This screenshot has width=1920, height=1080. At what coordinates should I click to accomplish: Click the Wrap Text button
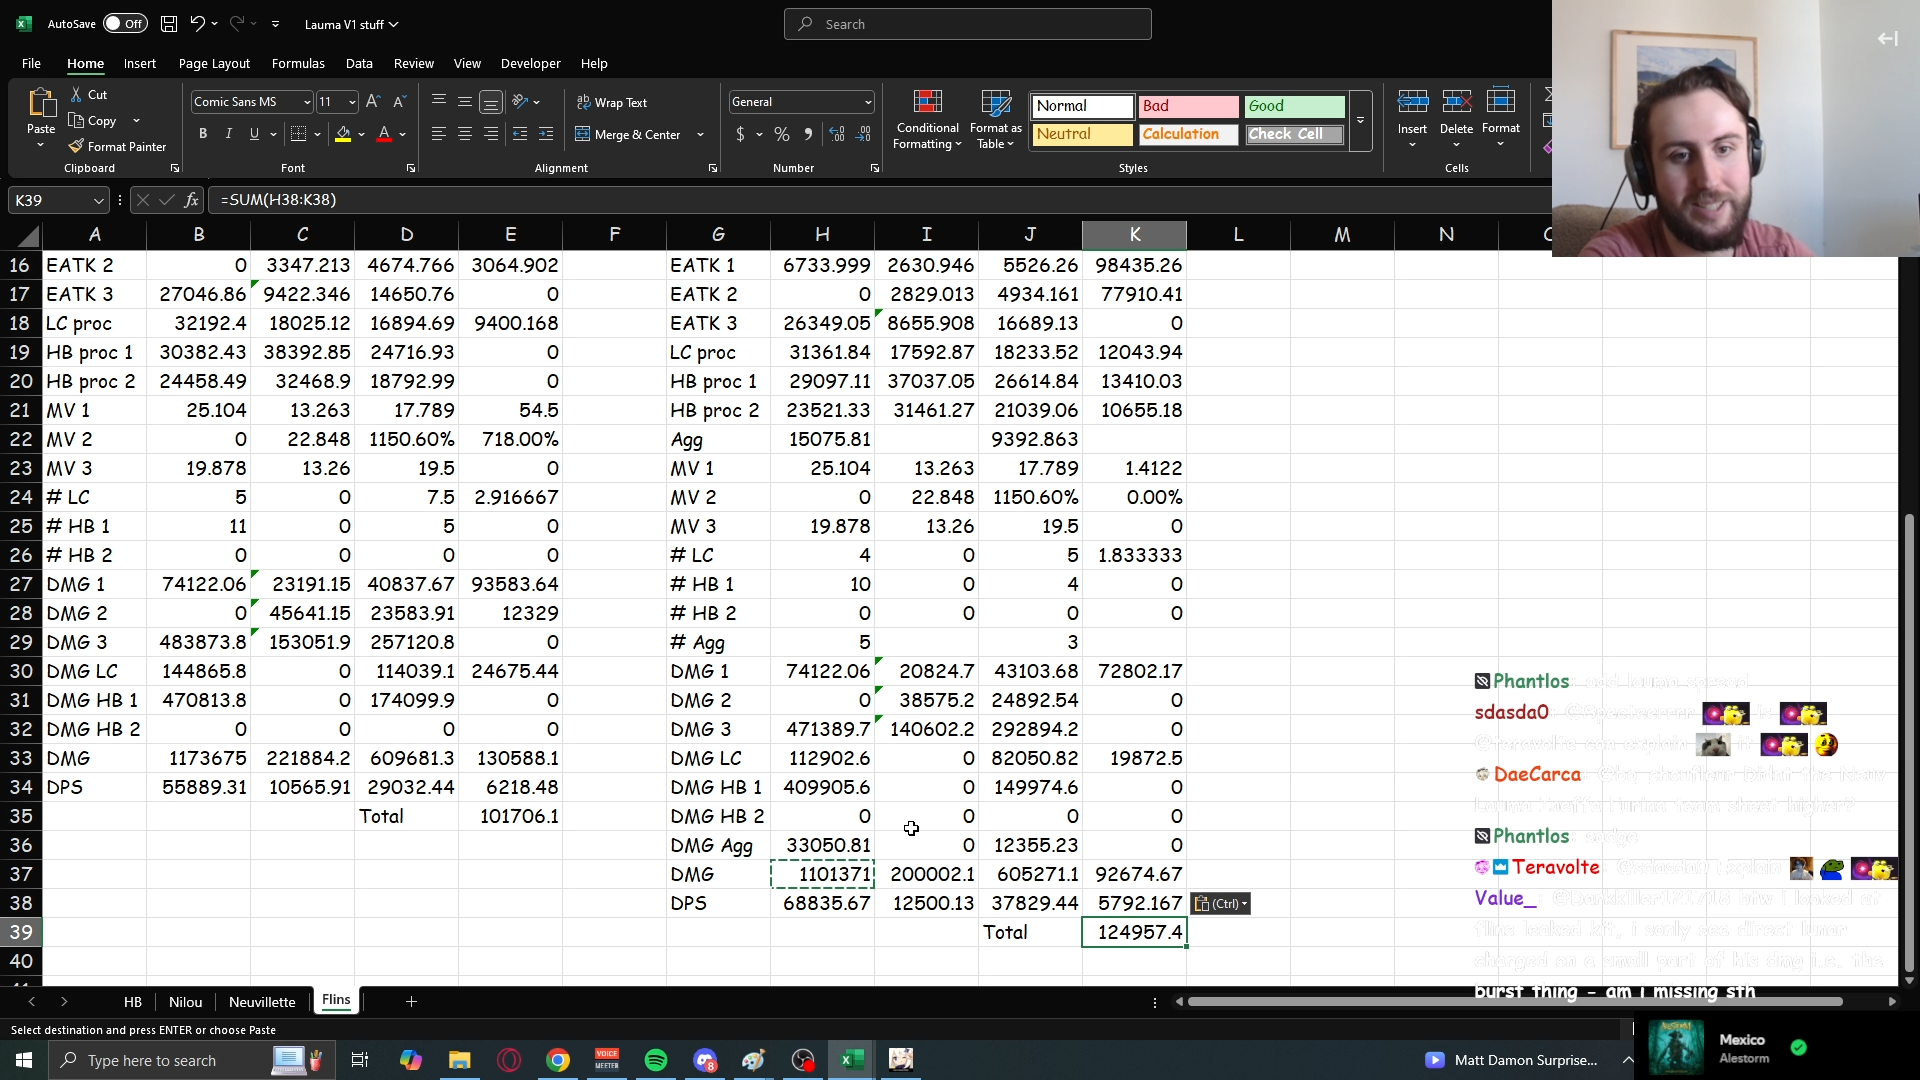(x=612, y=103)
